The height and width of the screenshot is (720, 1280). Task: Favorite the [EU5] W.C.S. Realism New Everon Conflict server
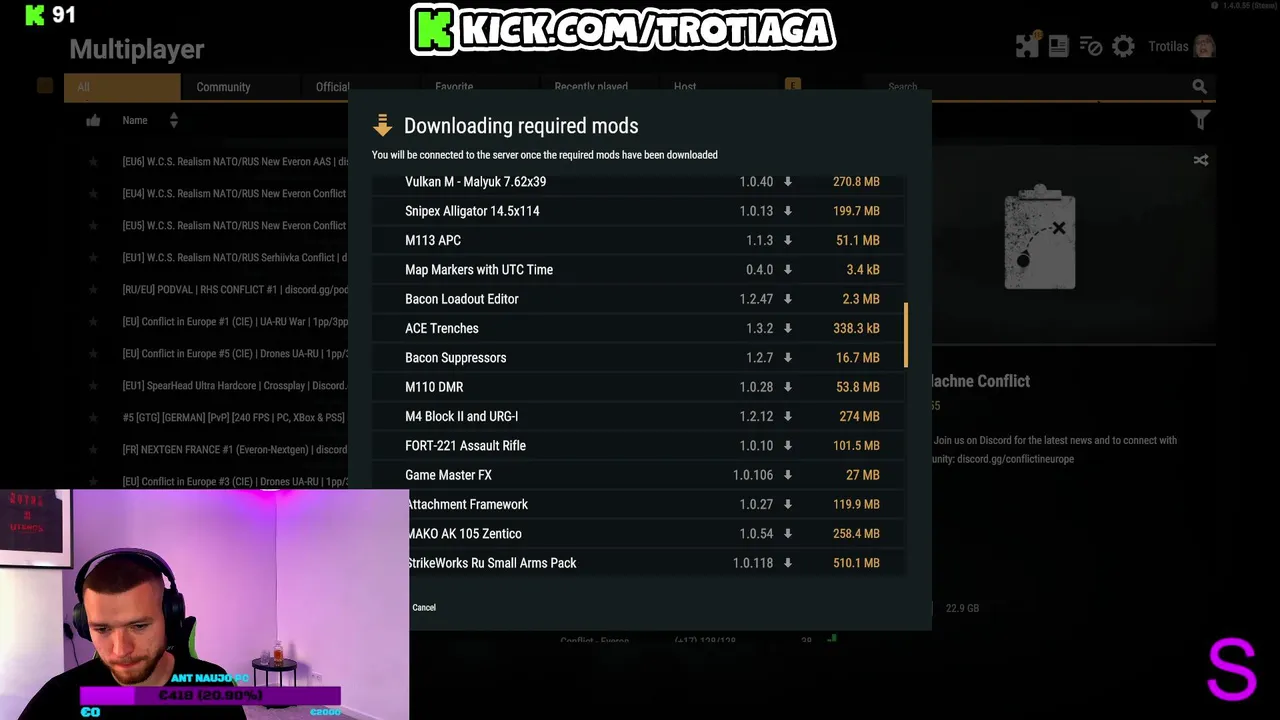(93, 226)
